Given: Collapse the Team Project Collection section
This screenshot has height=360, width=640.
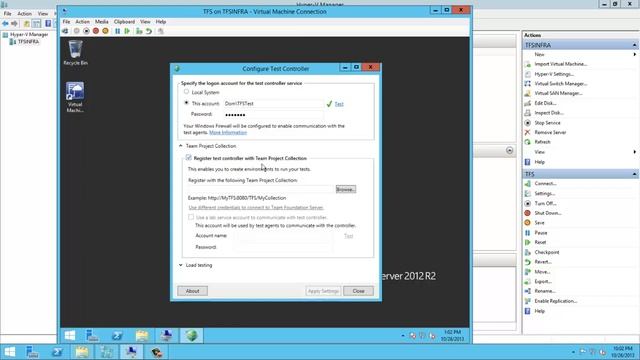Looking at the screenshot, I should pyautogui.click(x=181, y=146).
